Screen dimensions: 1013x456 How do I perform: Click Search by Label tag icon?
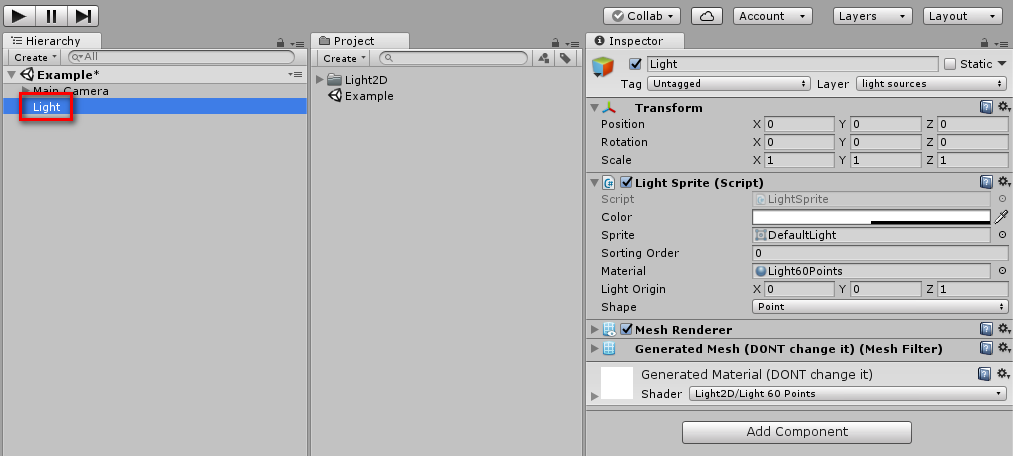(x=565, y=58)
